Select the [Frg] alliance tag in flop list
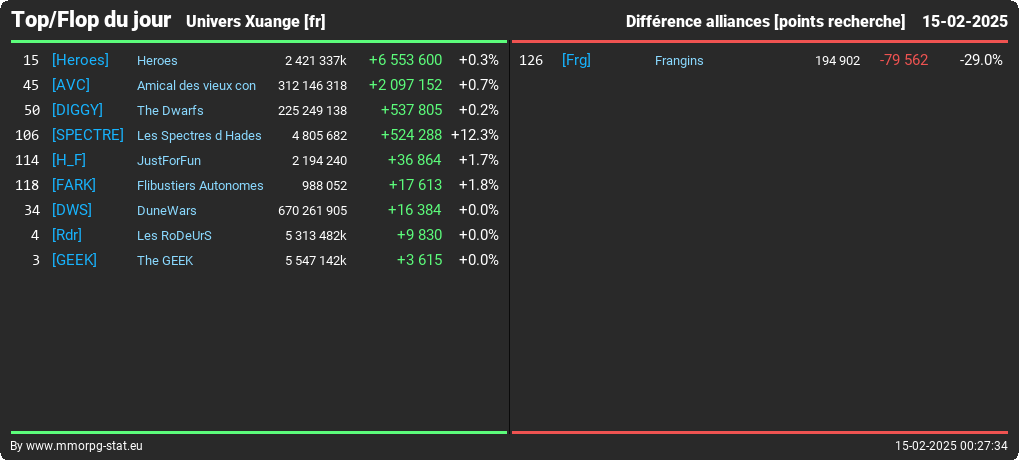Image resolution: width=1019 pixels, height=460 pixels. pos(576,60)
